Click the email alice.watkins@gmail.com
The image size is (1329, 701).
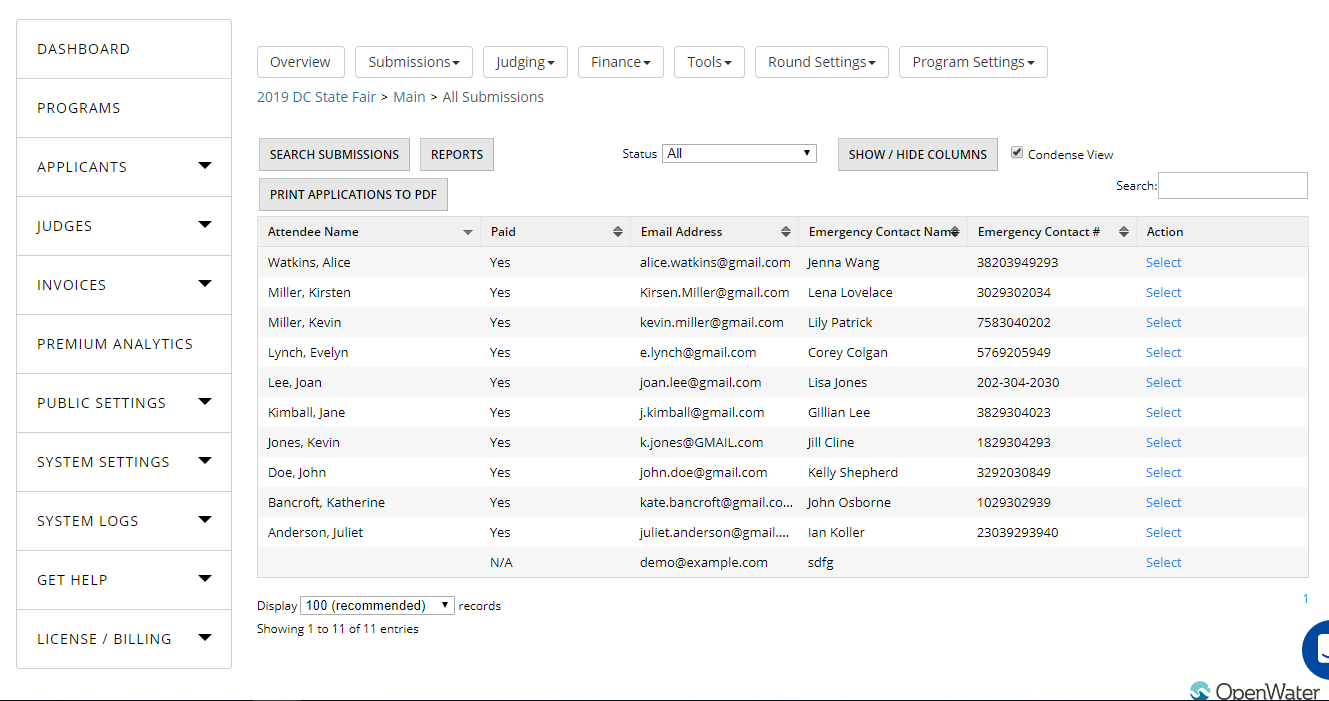(715, 262)
